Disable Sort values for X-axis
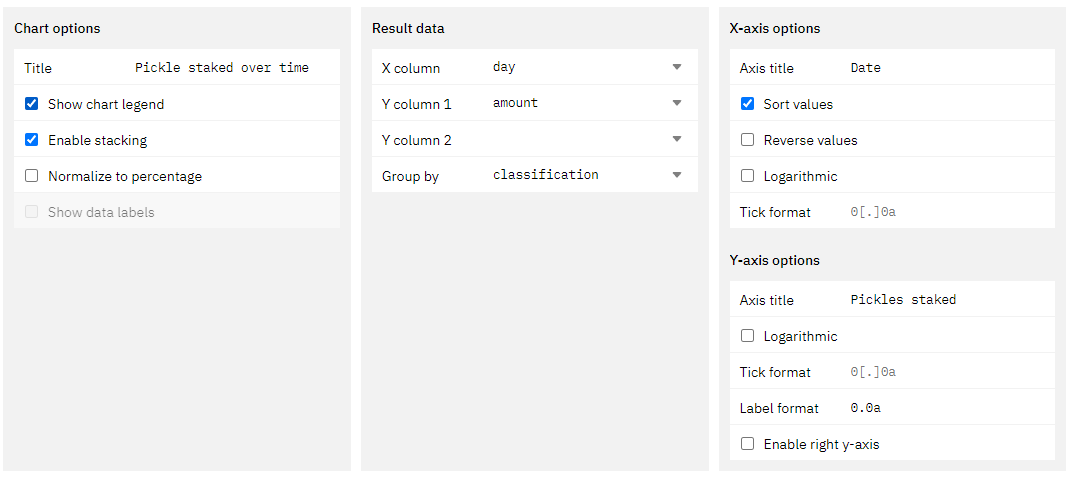Screen dimensions: 1071x478 click(x=747, y=104)
